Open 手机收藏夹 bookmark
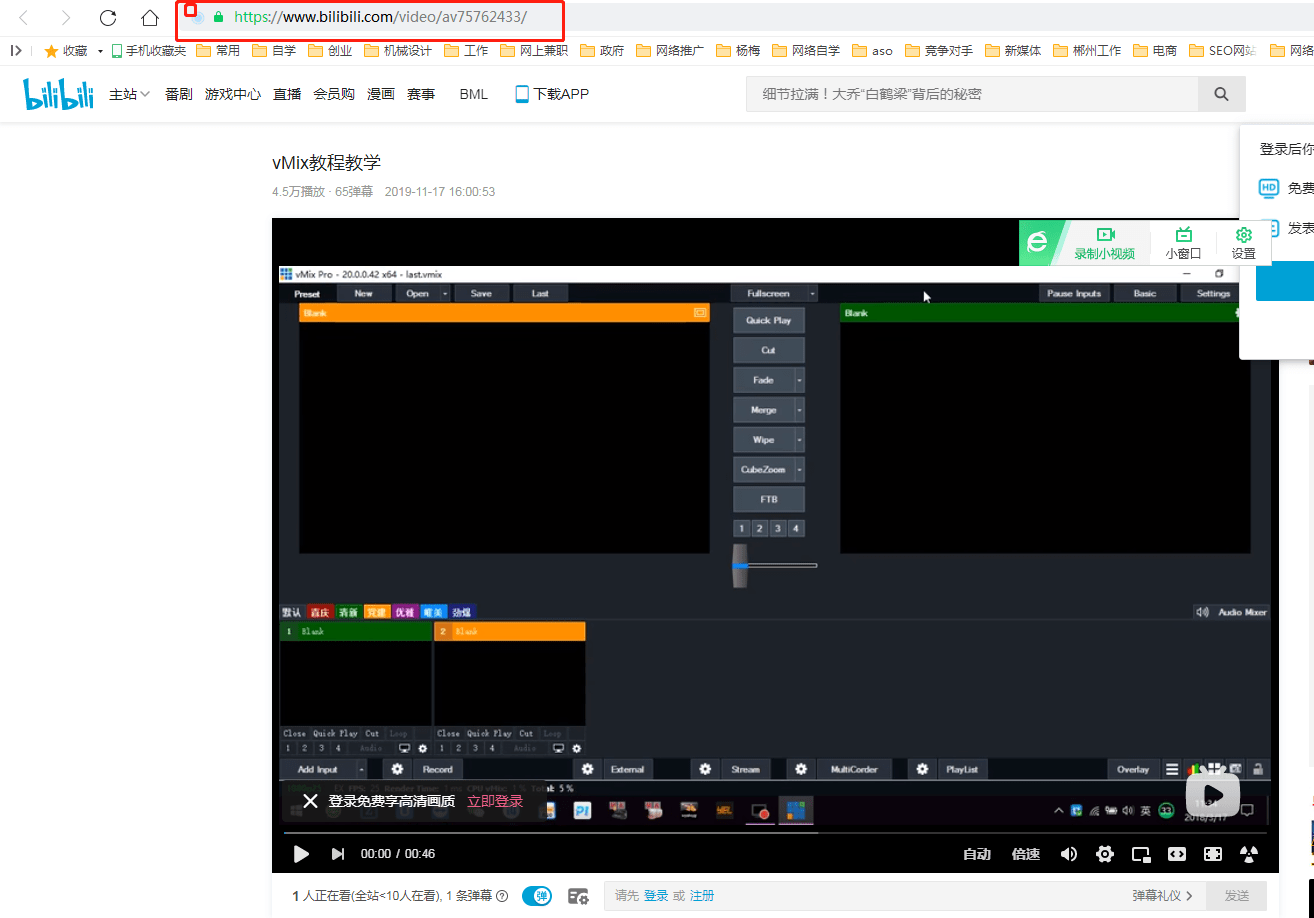 pyautogui.click(x=148, y=50)
